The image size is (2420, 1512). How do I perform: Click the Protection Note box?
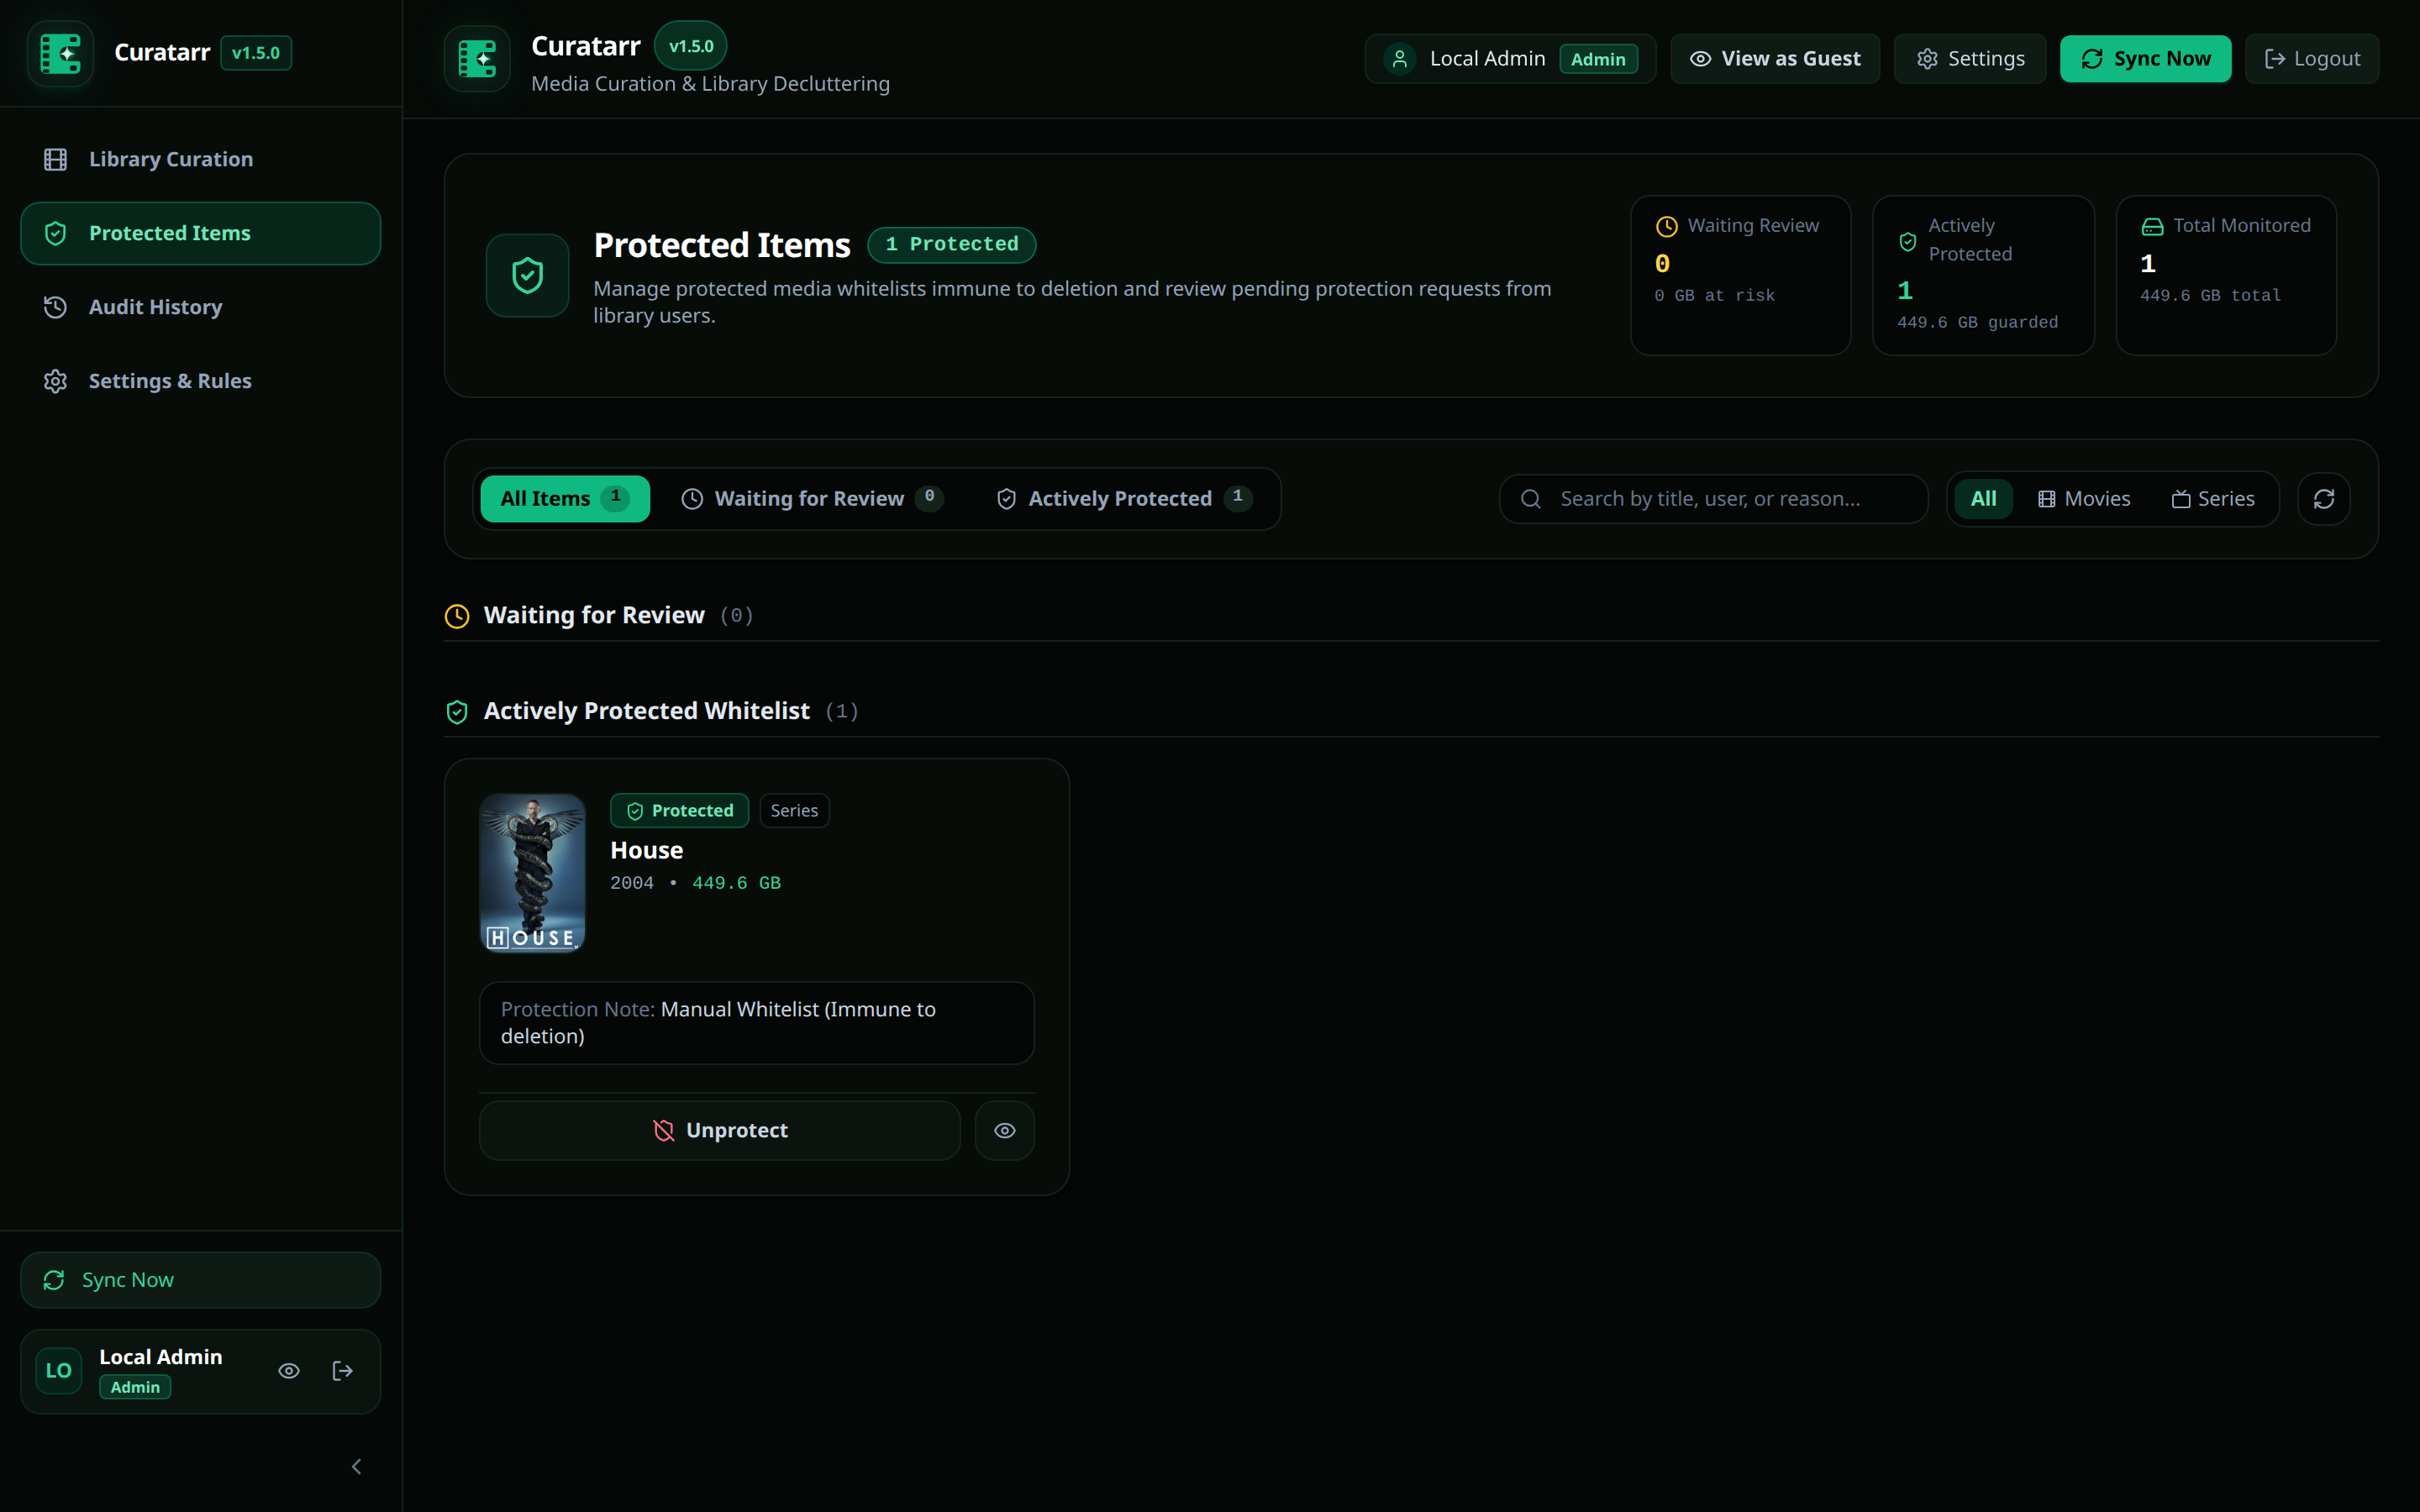point(757,1023)
